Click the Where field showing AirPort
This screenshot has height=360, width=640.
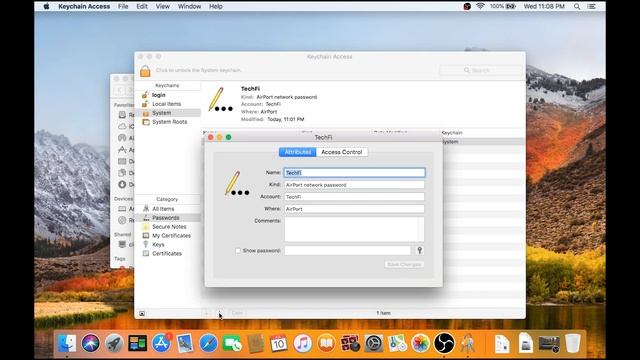pyautogui.click(x=354, y=209)
